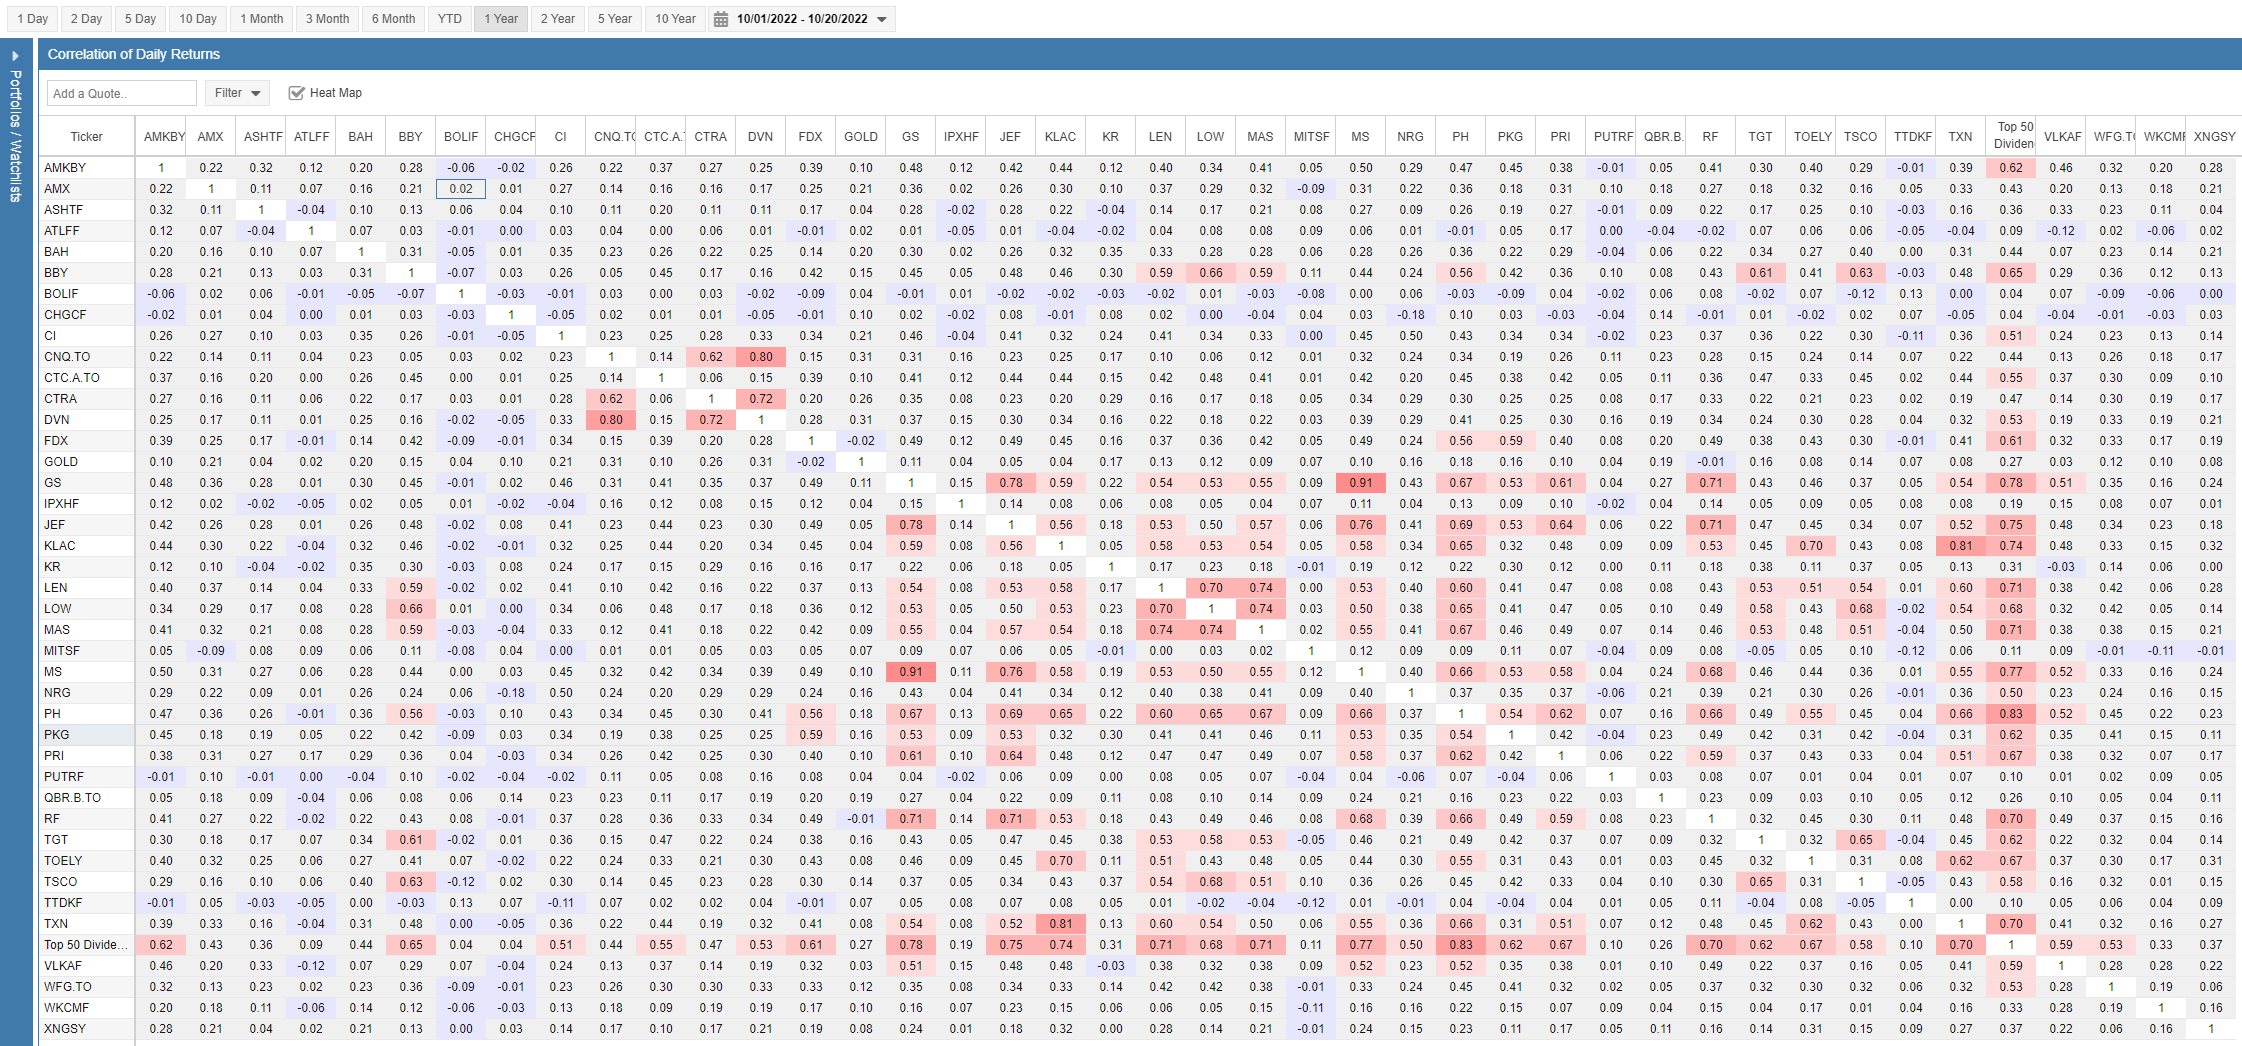Choose the 5 Year period button
This screenshot has height=1046, width=2242.
coord(615,19)
